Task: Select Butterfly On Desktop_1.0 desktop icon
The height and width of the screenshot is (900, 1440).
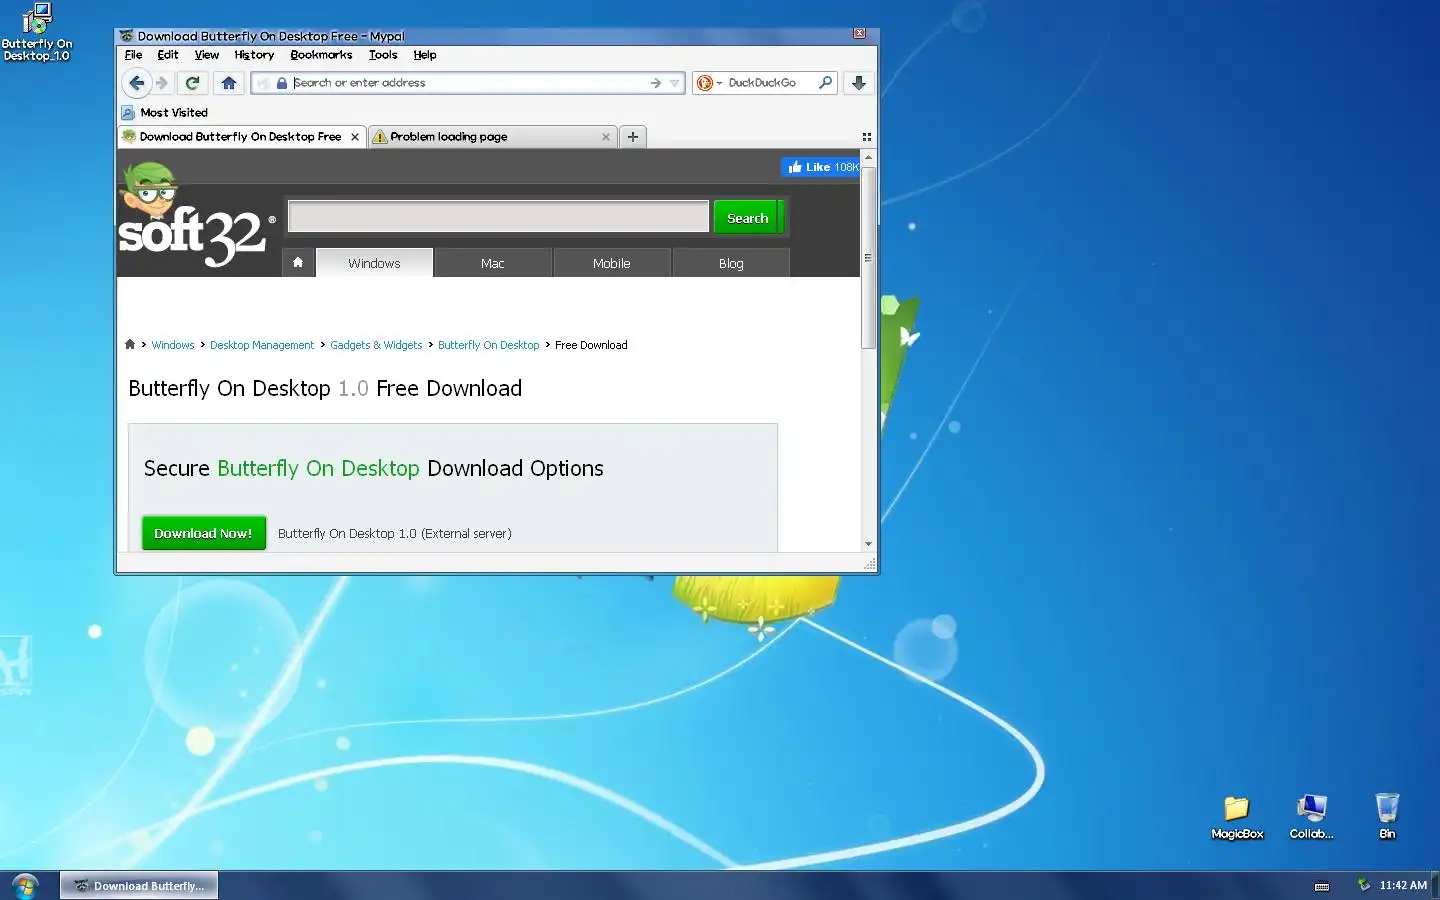Action: [37, 32]
